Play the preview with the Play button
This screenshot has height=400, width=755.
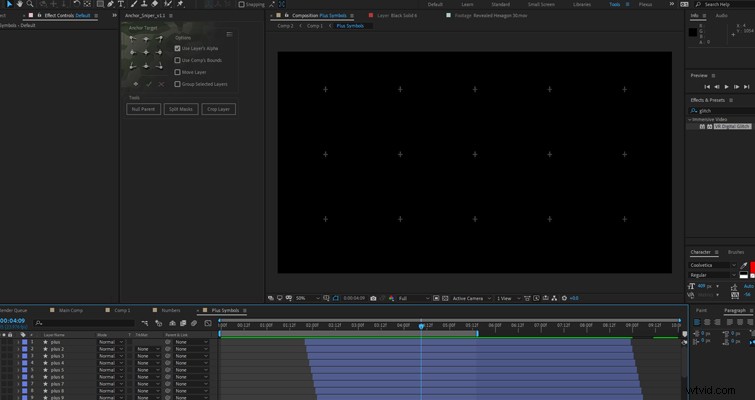[727, 87]
